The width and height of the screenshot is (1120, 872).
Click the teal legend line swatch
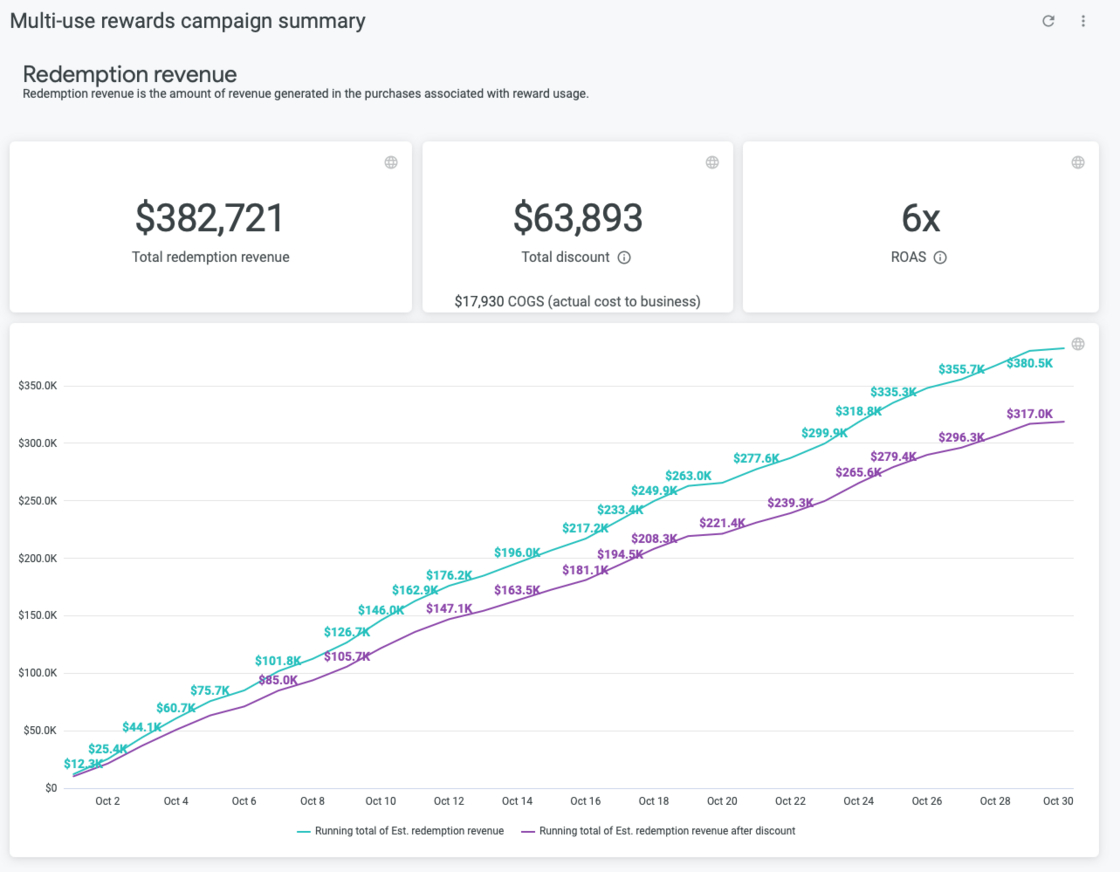click(304, 831)
